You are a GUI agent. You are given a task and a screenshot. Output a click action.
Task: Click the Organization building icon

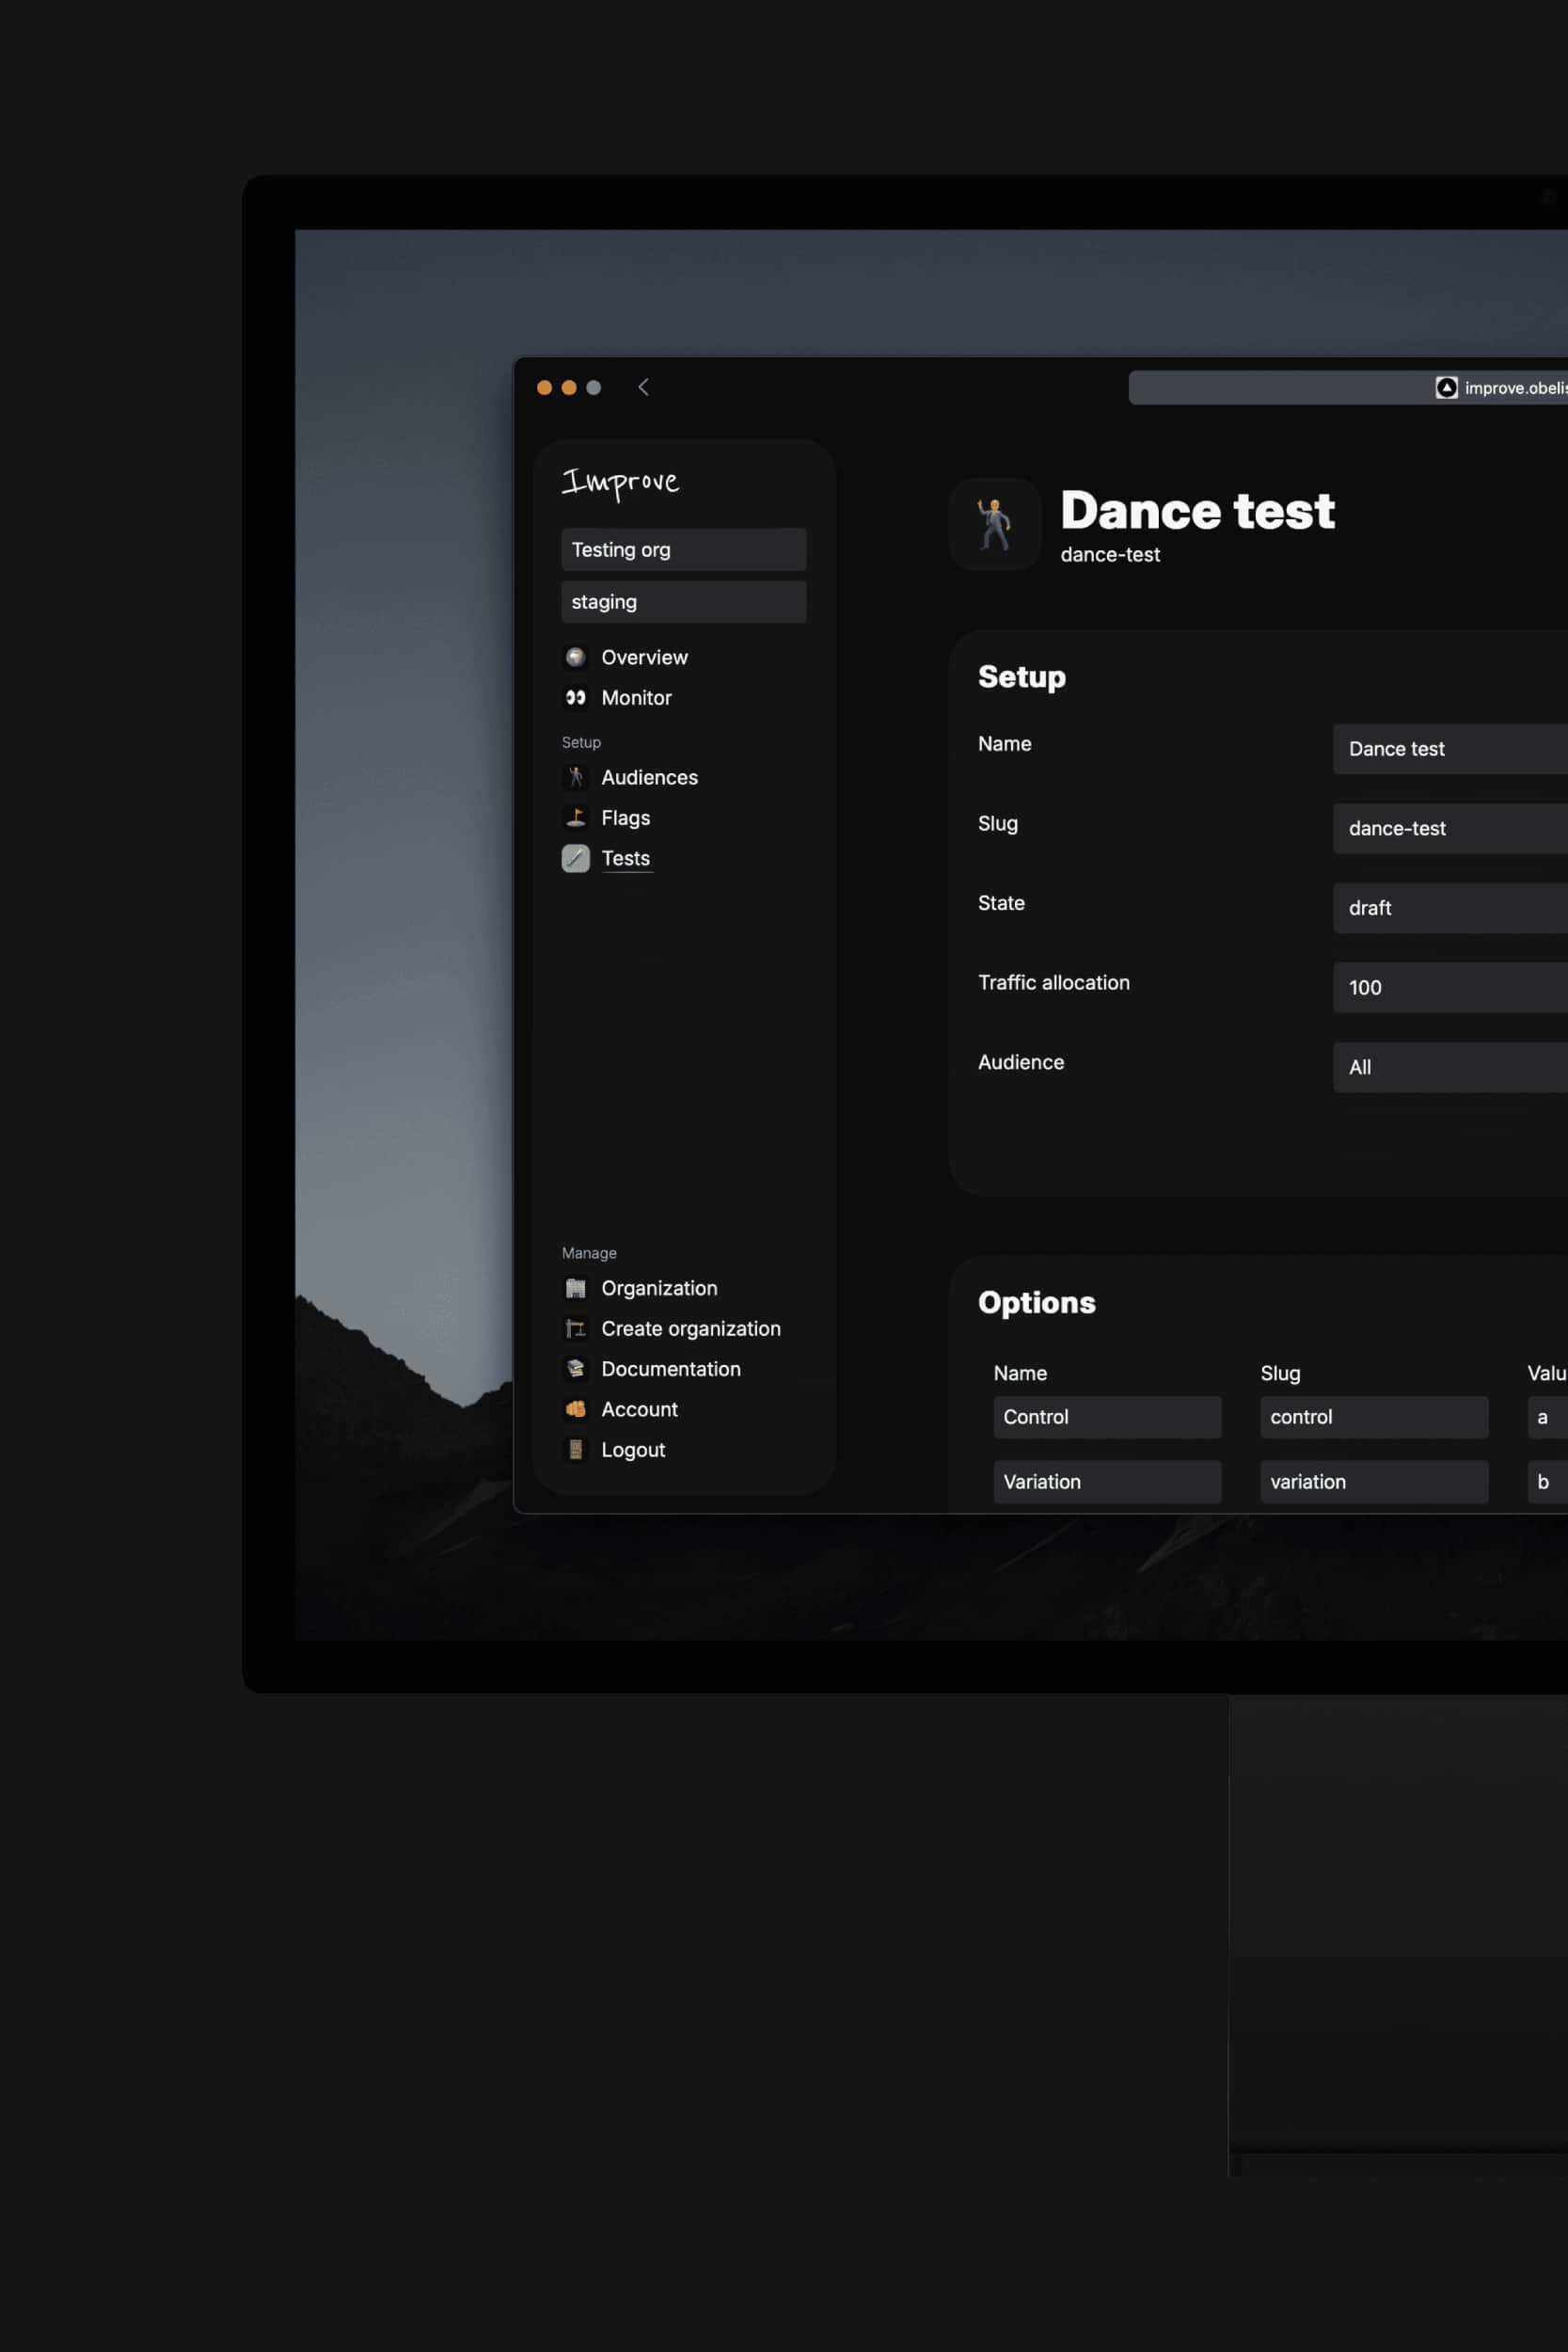pyautogui.click(x=575, y=1288)
